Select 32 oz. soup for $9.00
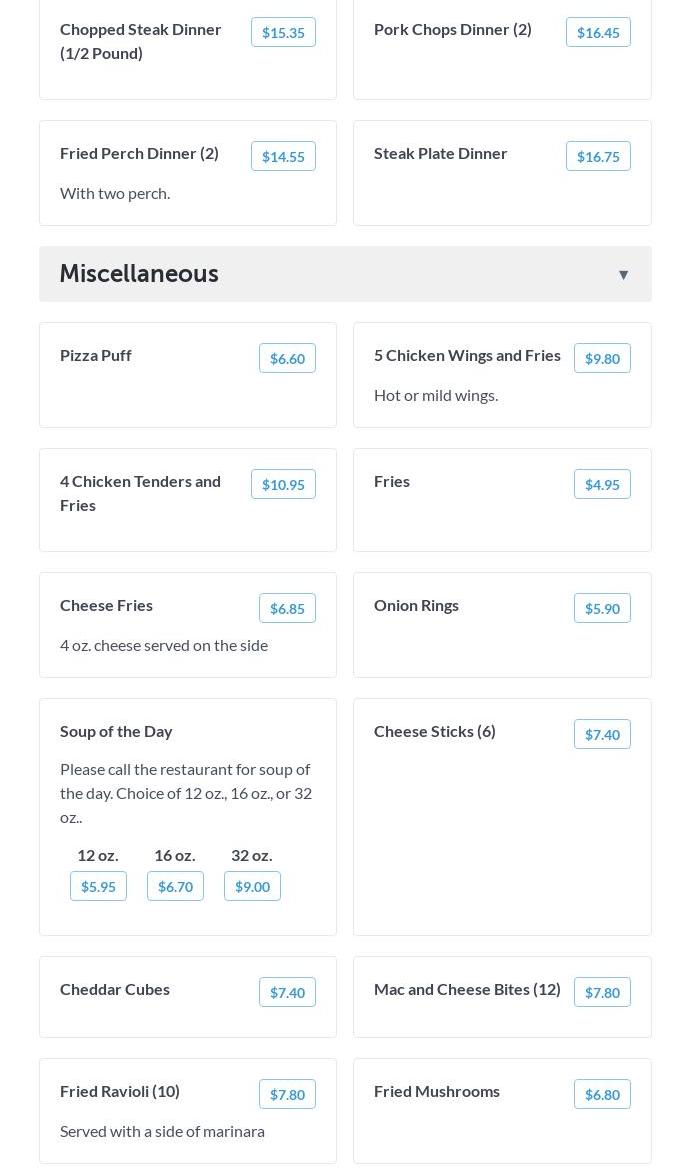The height and width of the screenshot is (1173, 690). [252, 886]
